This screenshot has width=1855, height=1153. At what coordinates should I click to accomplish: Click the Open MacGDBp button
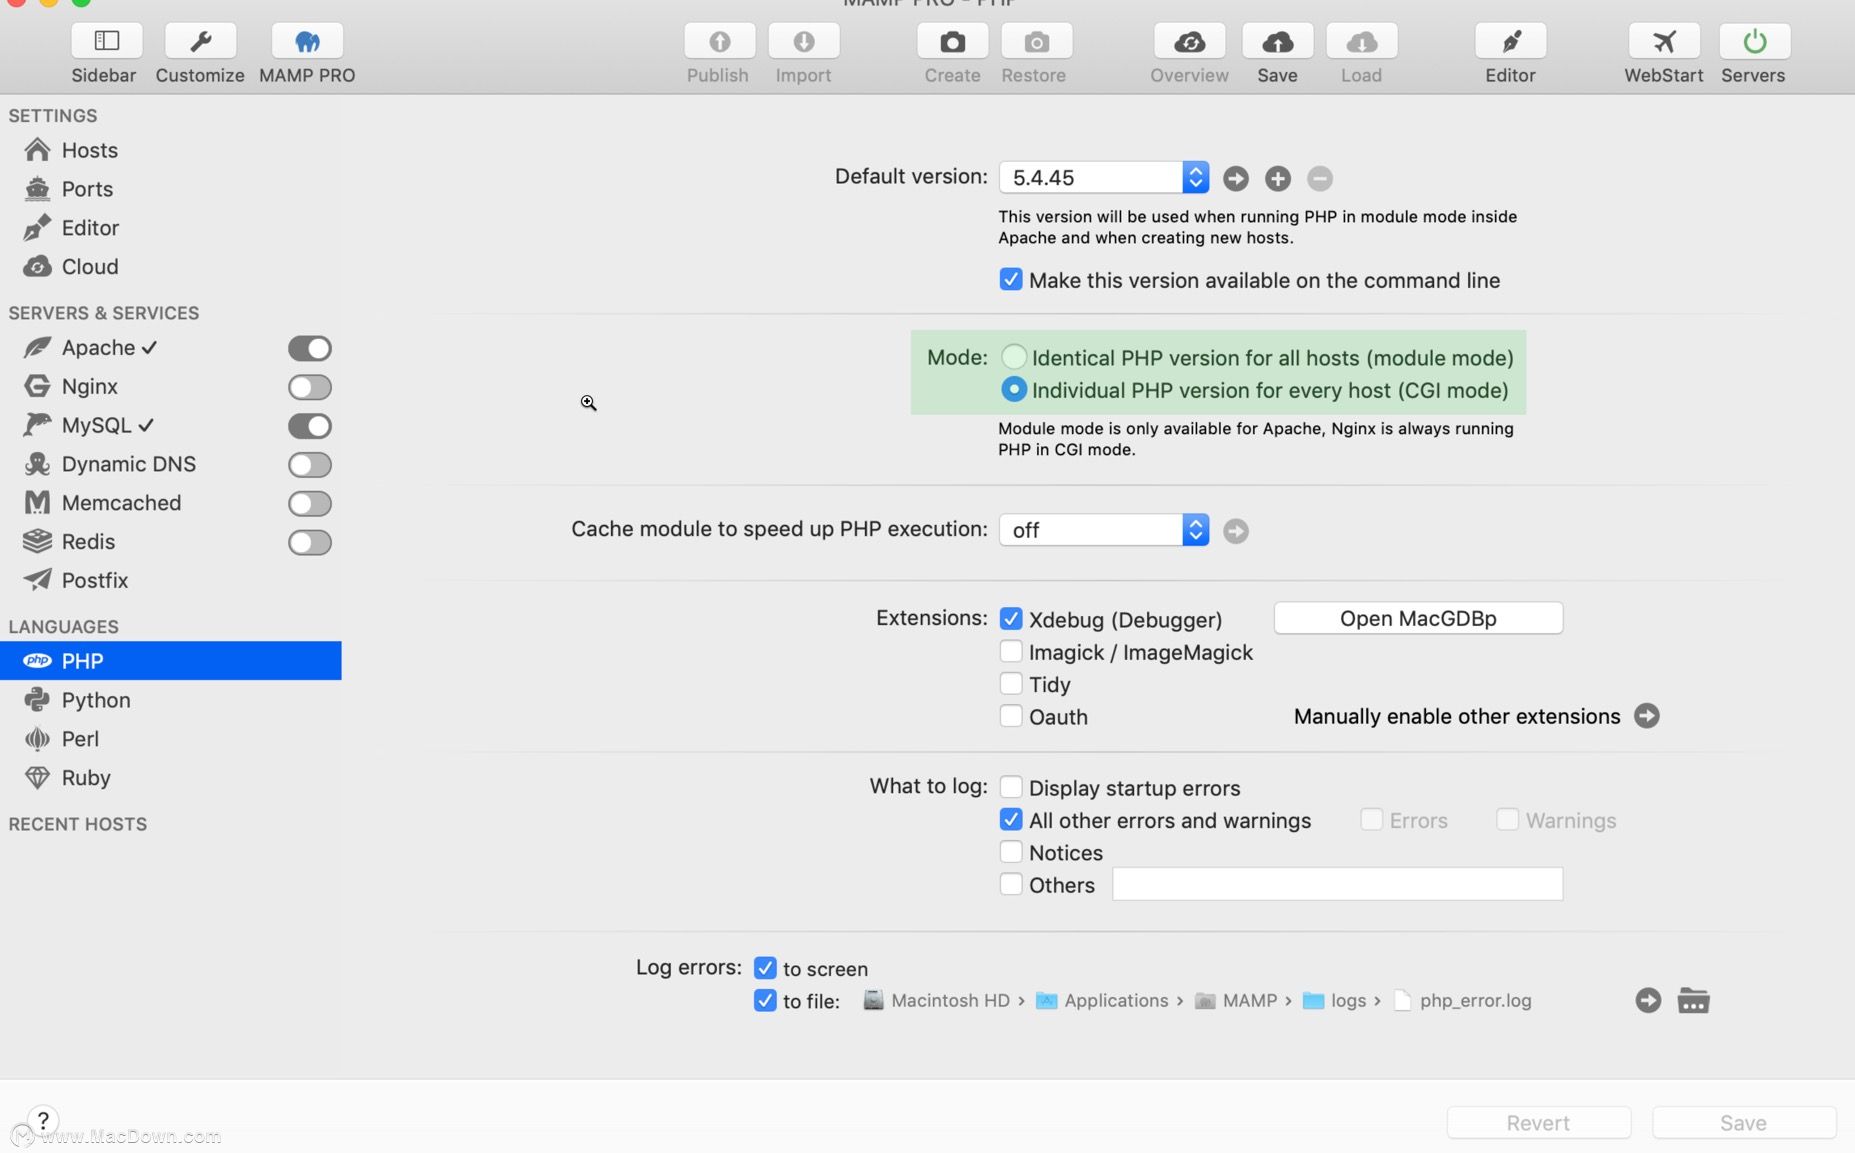(x=1418, y=618)
